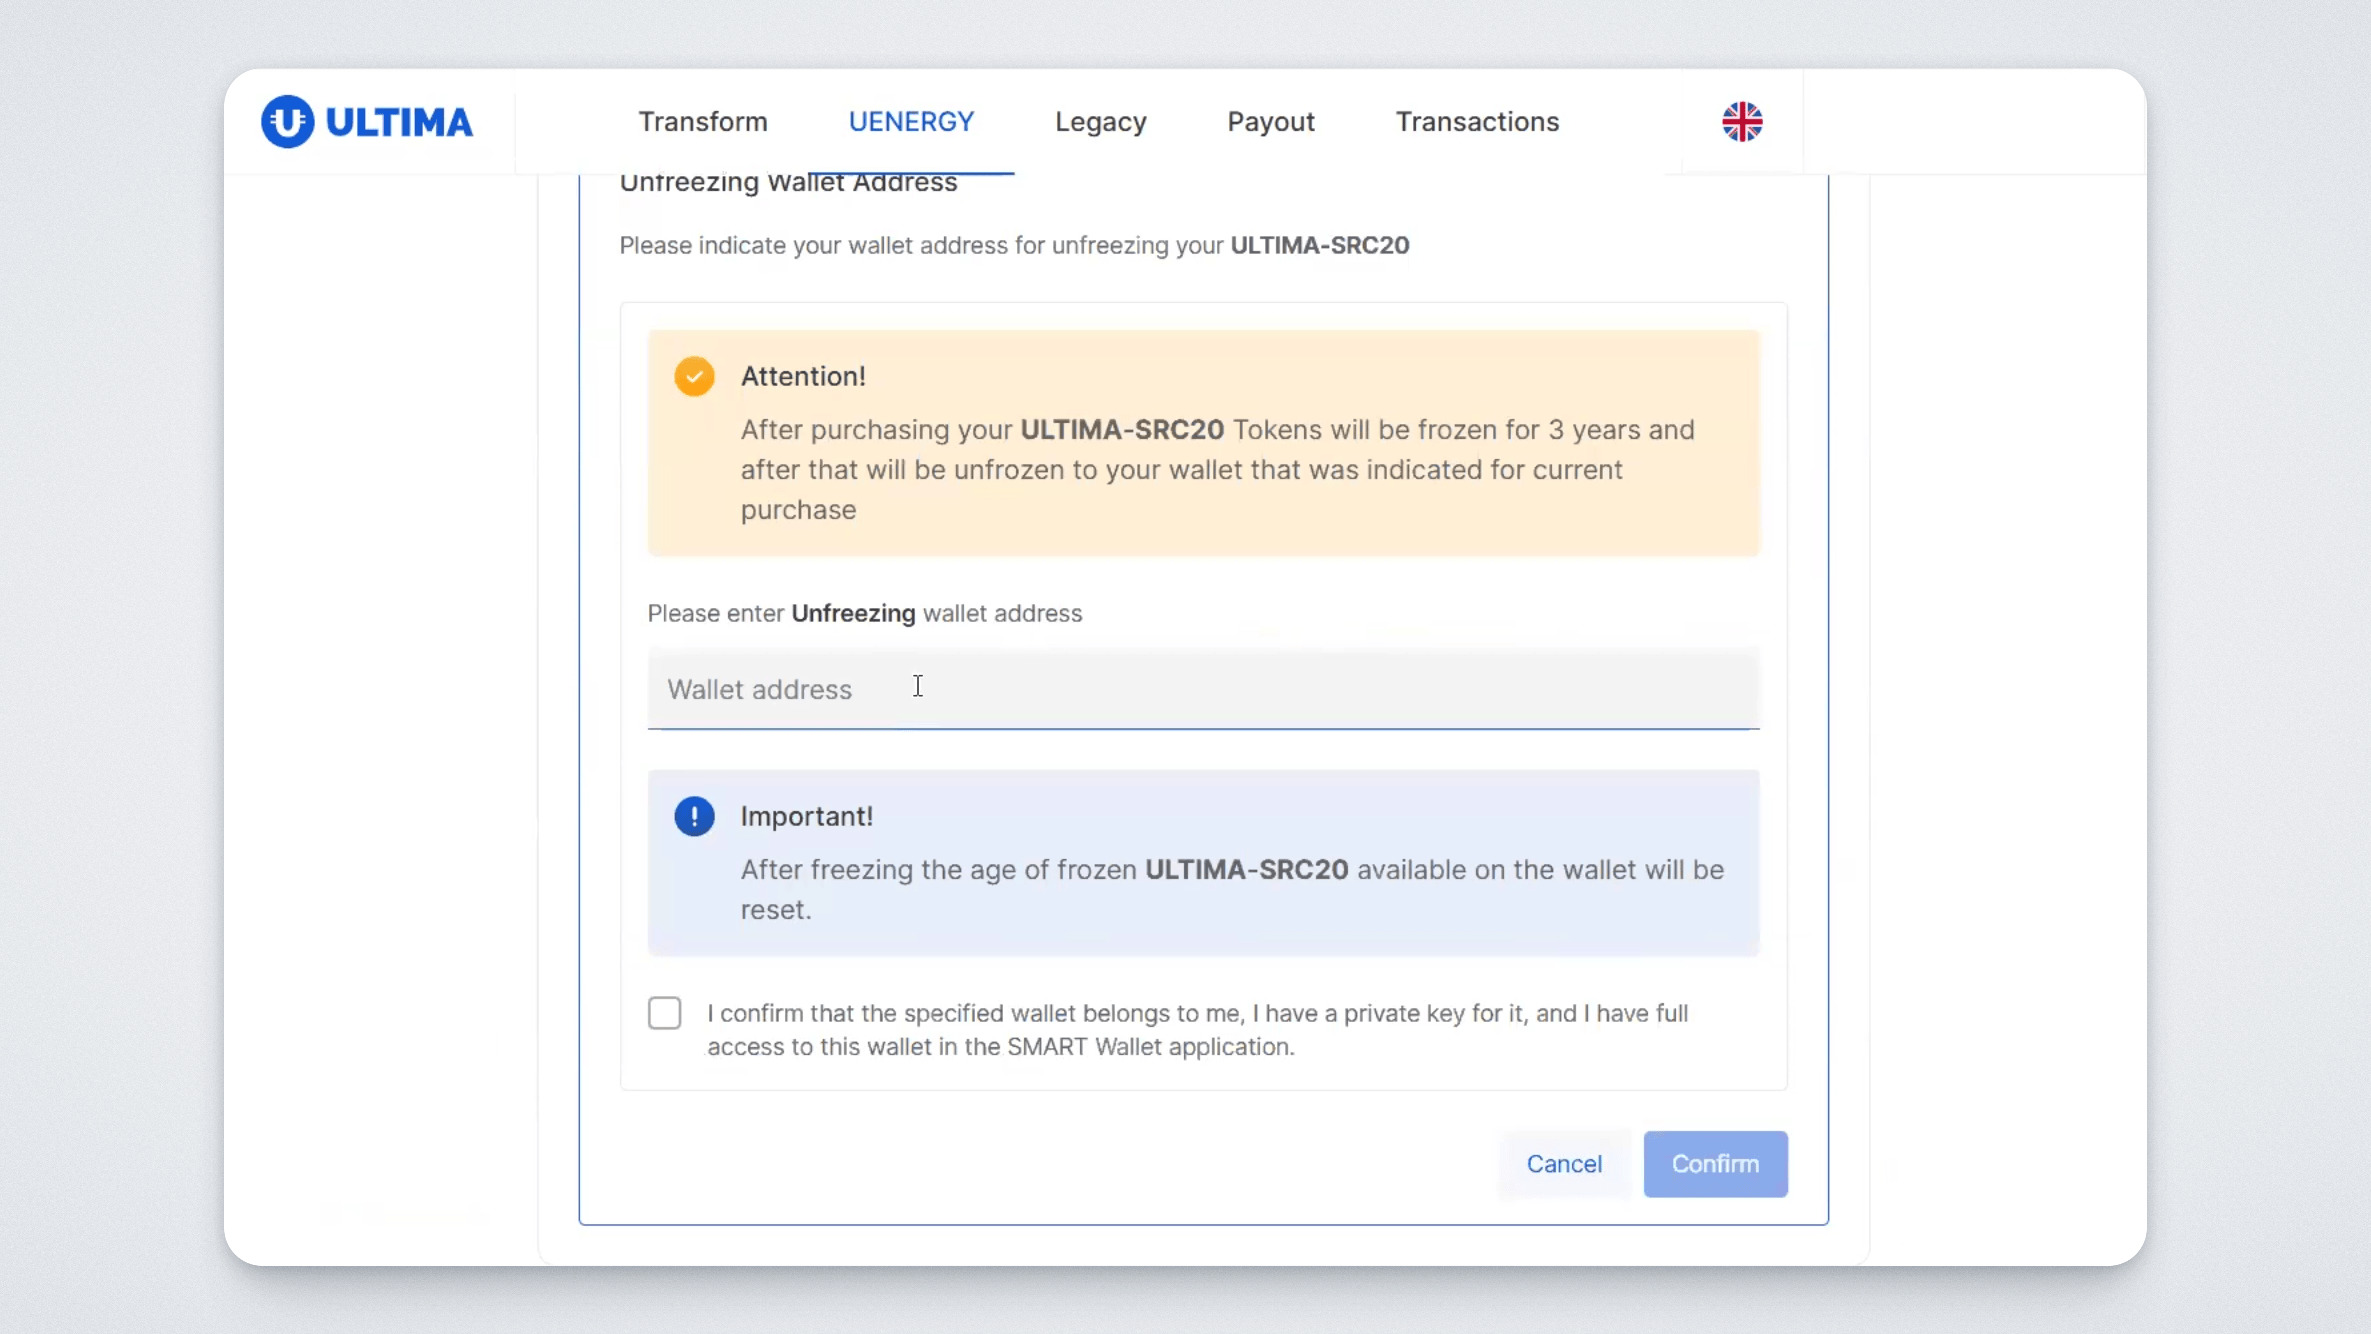This screenshot has width=2371, height=1334.
Task: Click the orange Attention checkmark icon
Action: 694,377
